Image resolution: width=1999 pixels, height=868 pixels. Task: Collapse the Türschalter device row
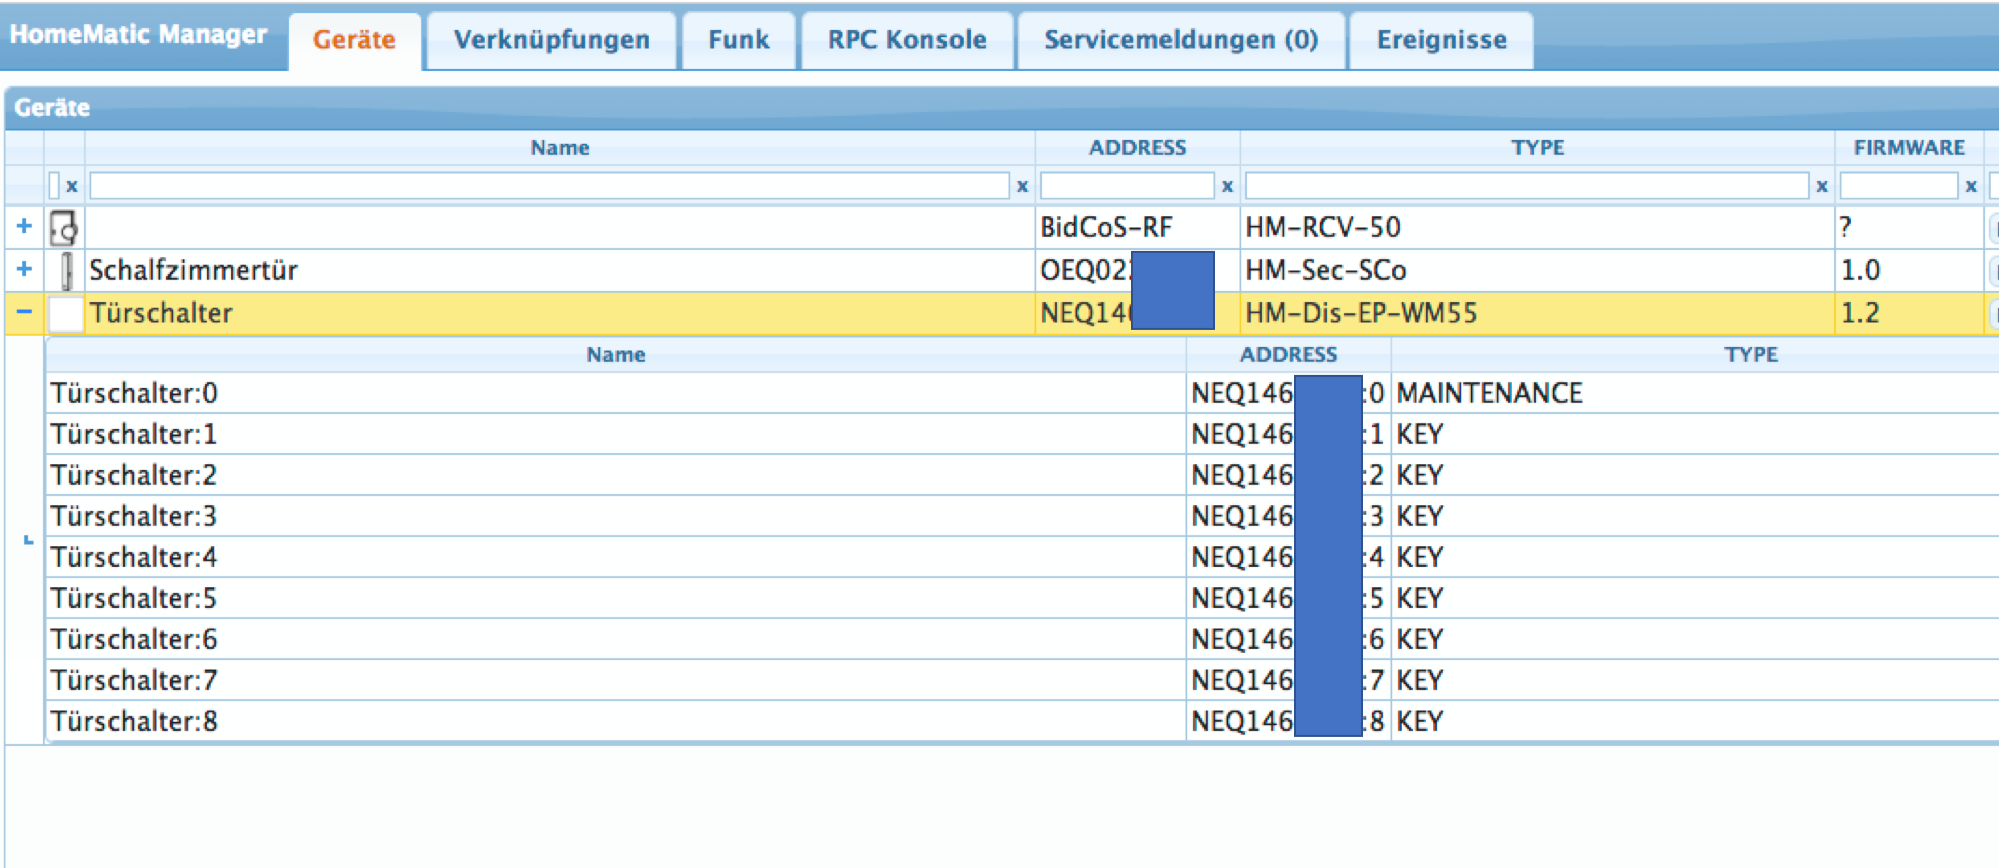(x=24, y=312)
